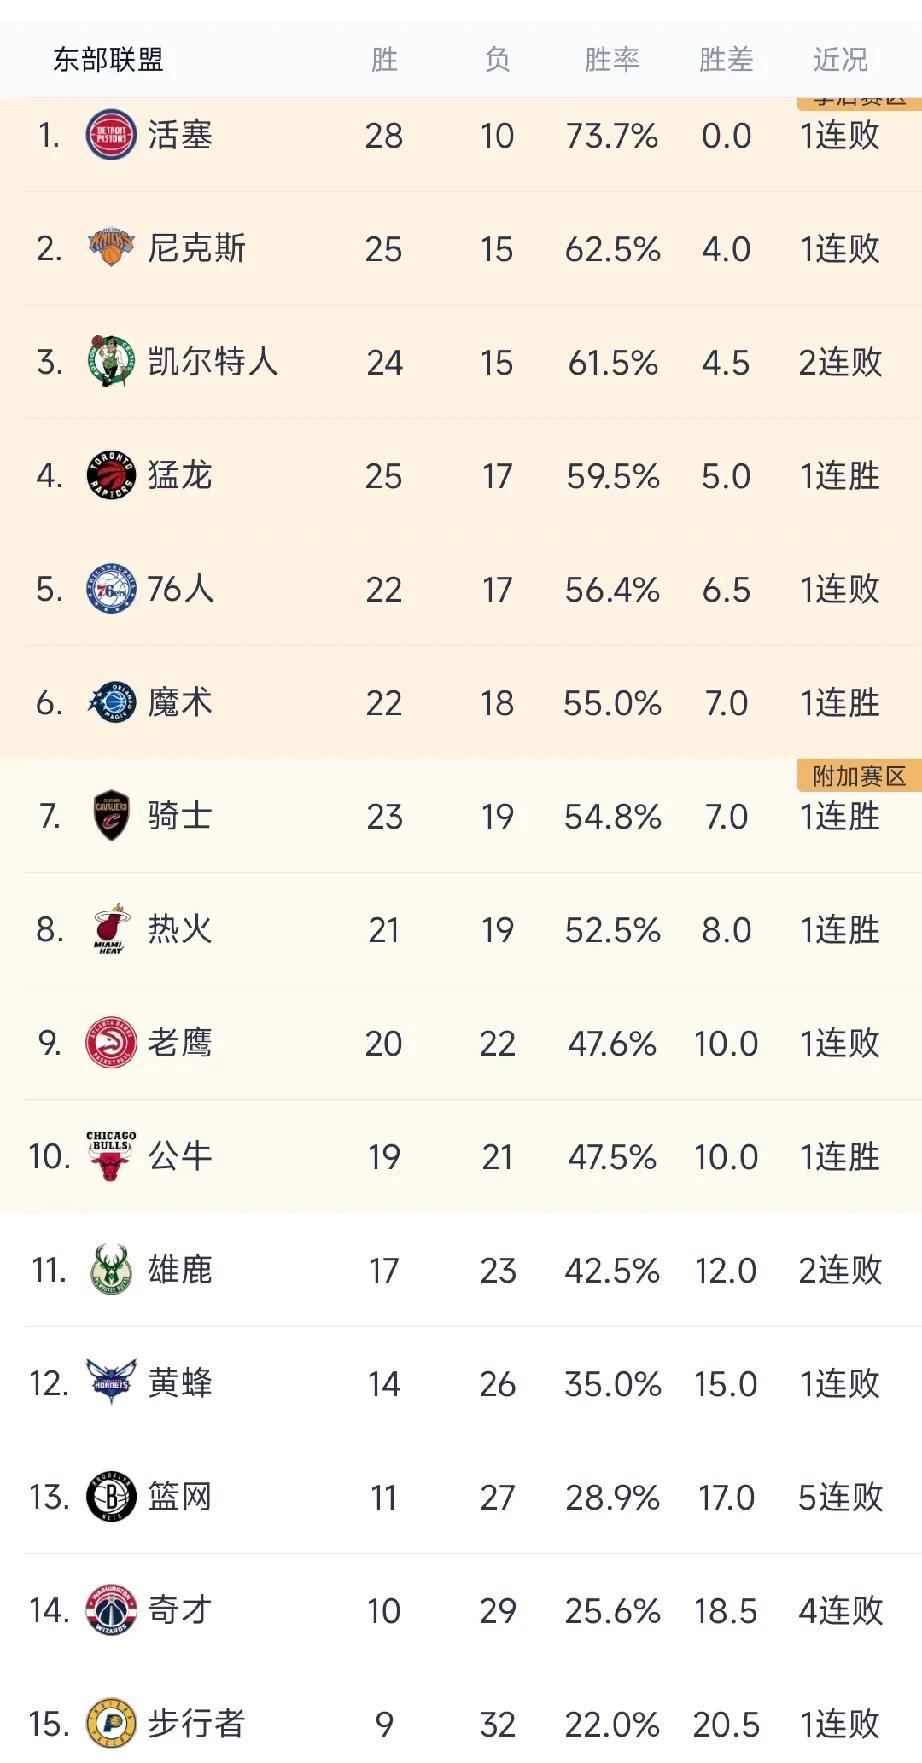Click the 魔术 team name
Screen dimensions: 922x1763
tap(180, 702)
